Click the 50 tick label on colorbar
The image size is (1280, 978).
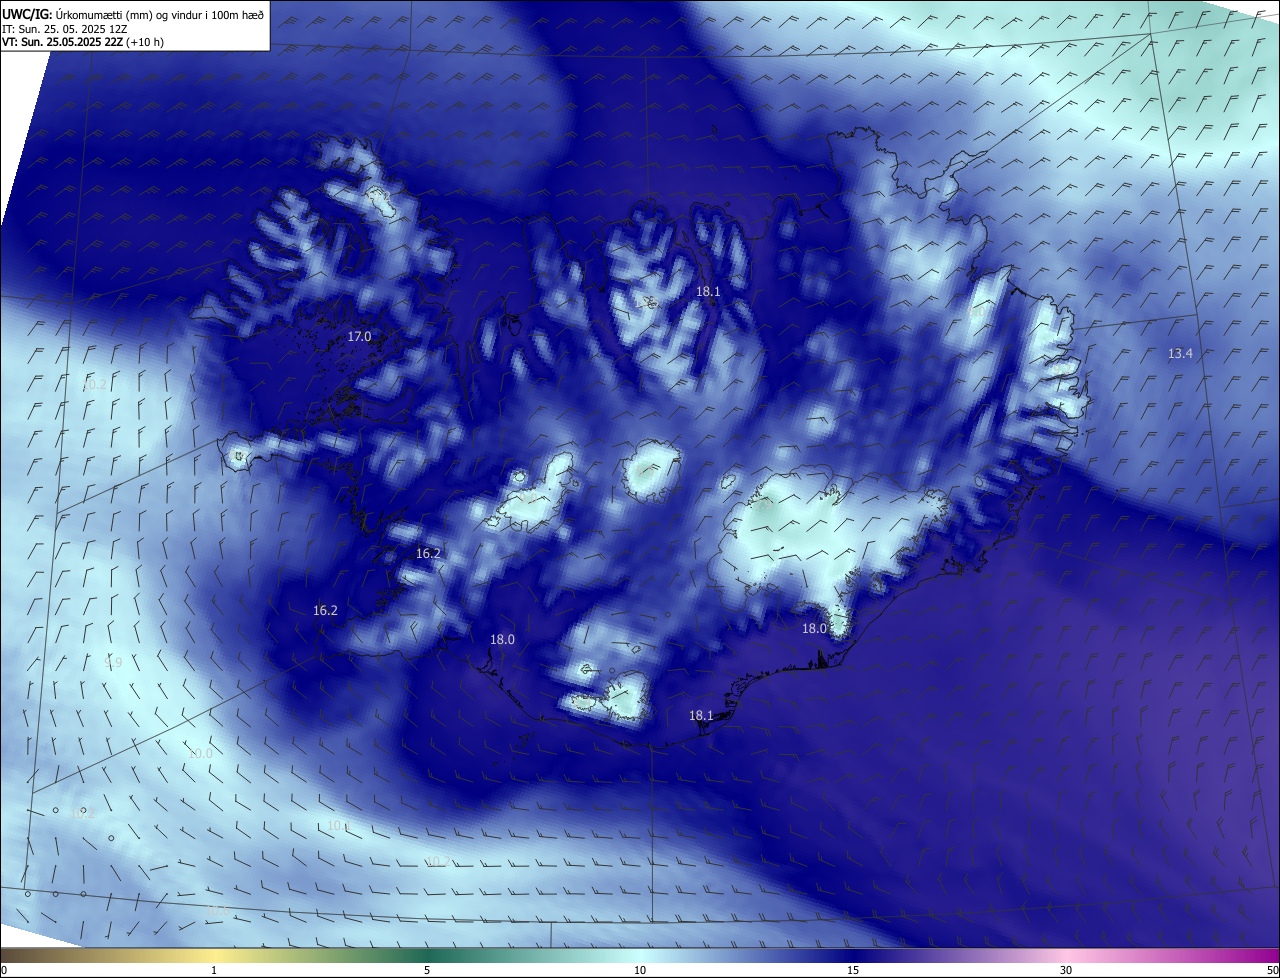click(x=1272, y=970)
